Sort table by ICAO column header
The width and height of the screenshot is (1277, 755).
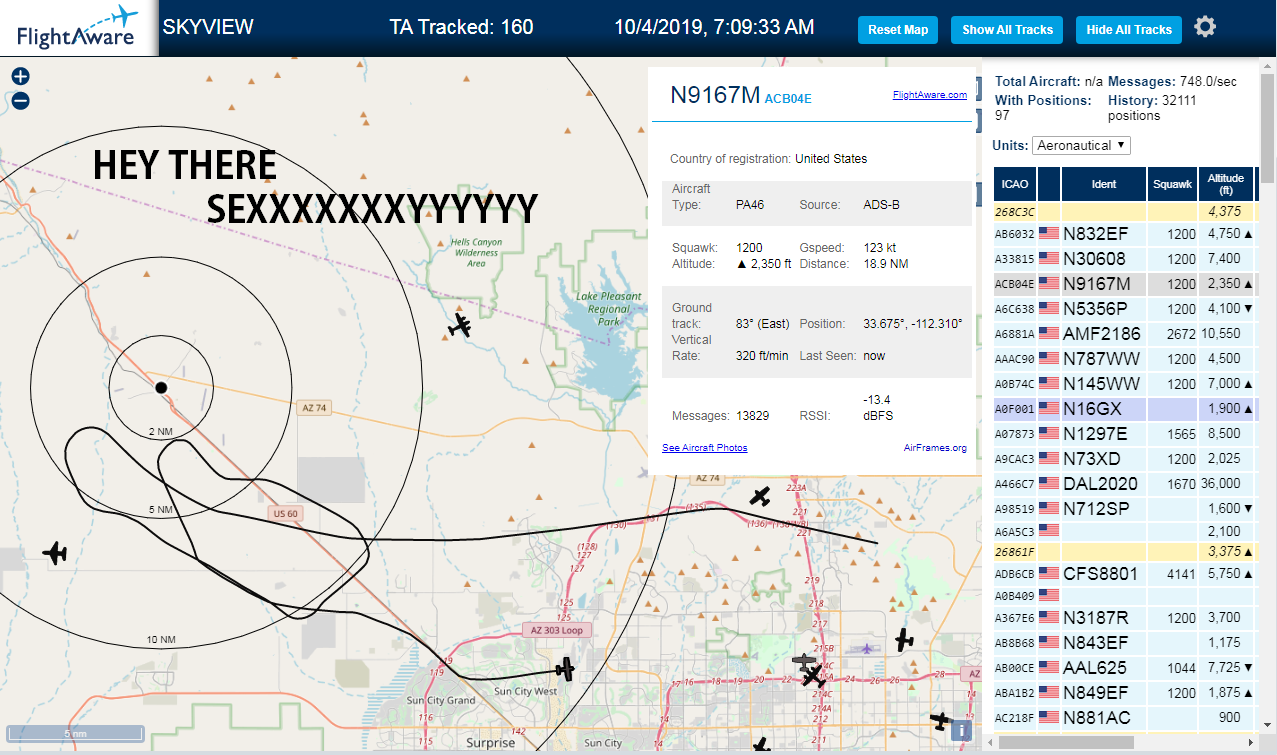[x=1015, y=184]
